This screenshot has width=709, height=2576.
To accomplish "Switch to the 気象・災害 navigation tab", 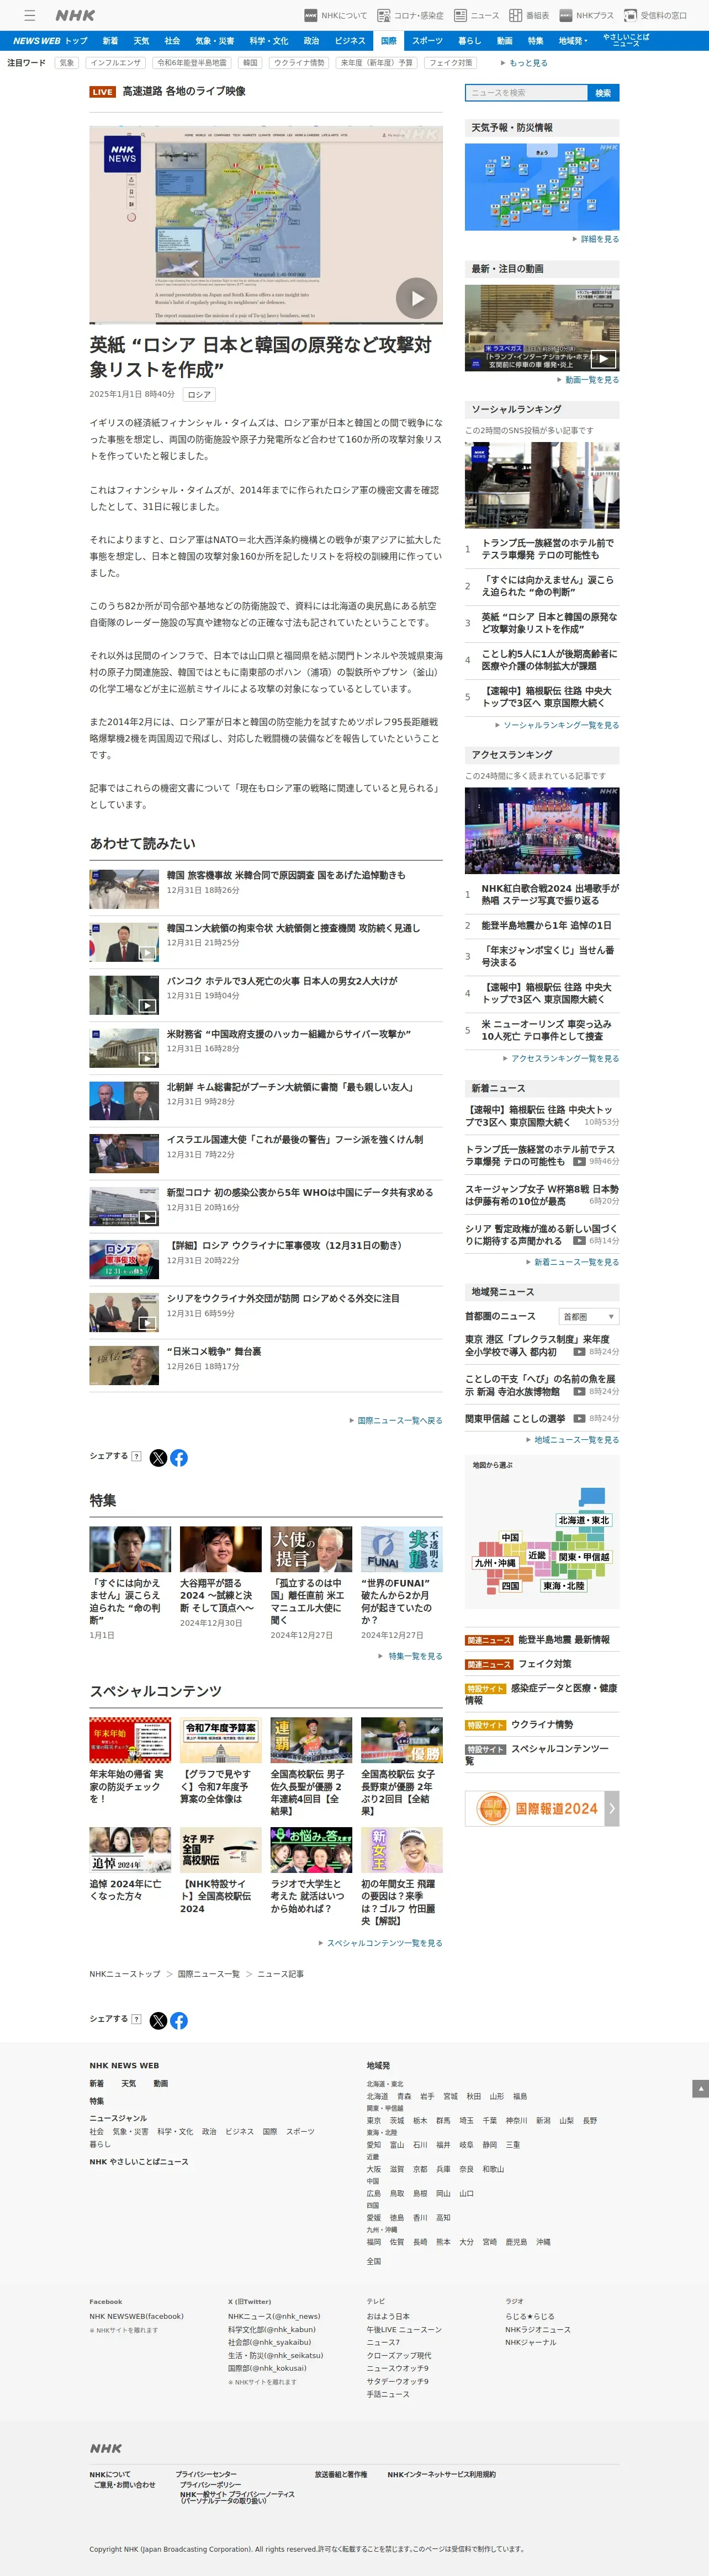I will 215,41.
